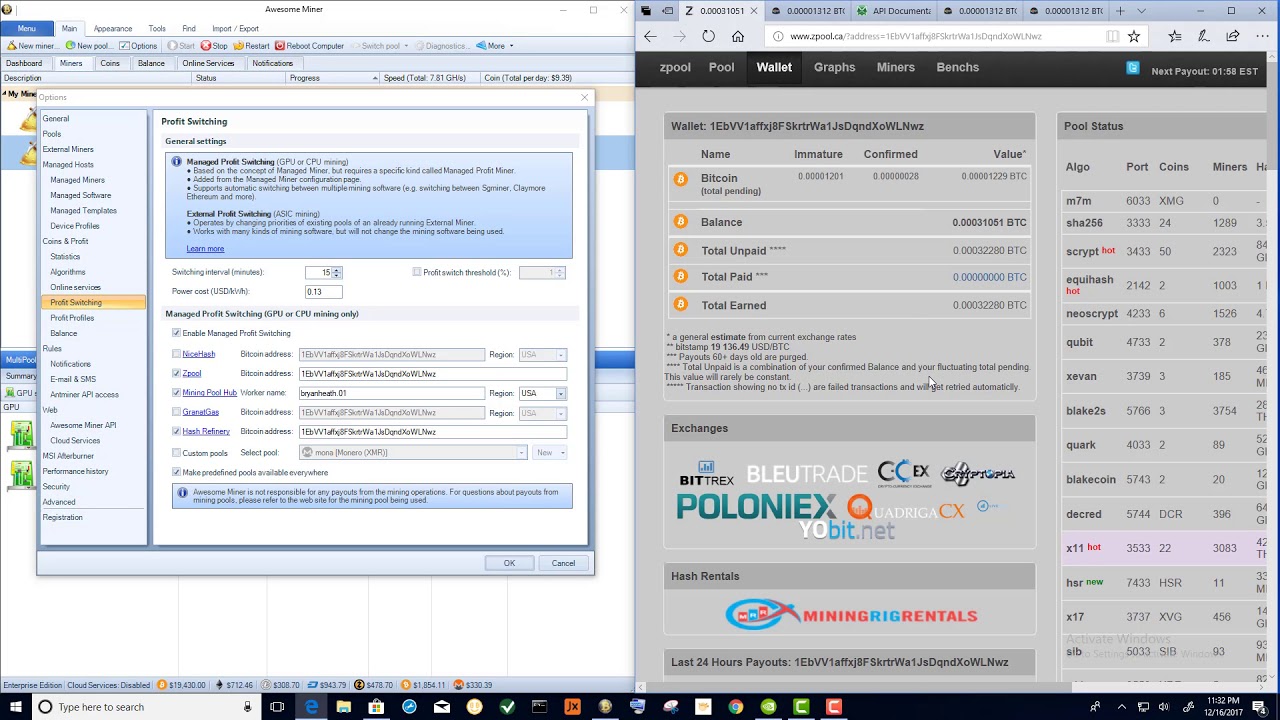Open Chrome from the Windows taskbar
The image size is (1280, 720).
(x=736, y=707)
